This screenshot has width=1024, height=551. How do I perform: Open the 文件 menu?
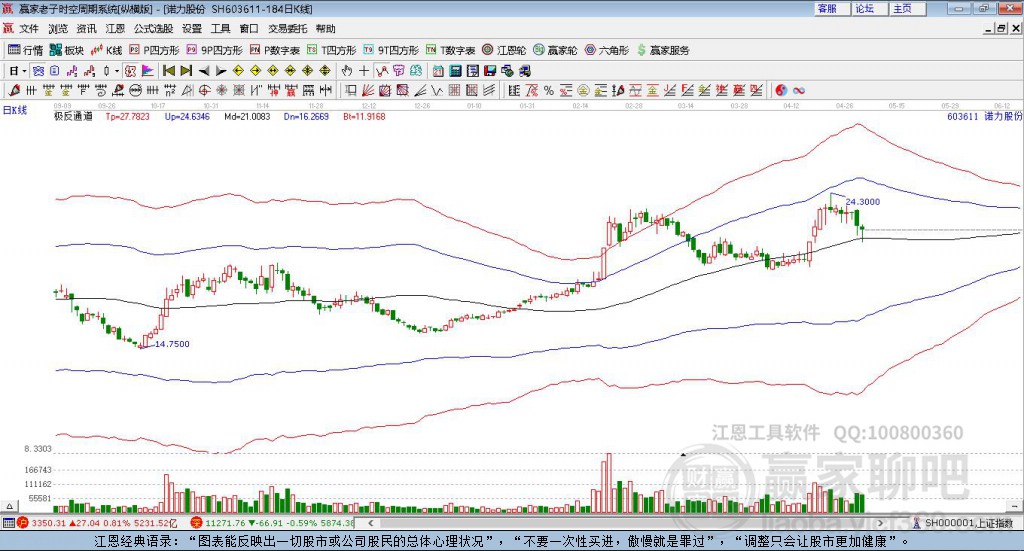[x=29, y=29]
